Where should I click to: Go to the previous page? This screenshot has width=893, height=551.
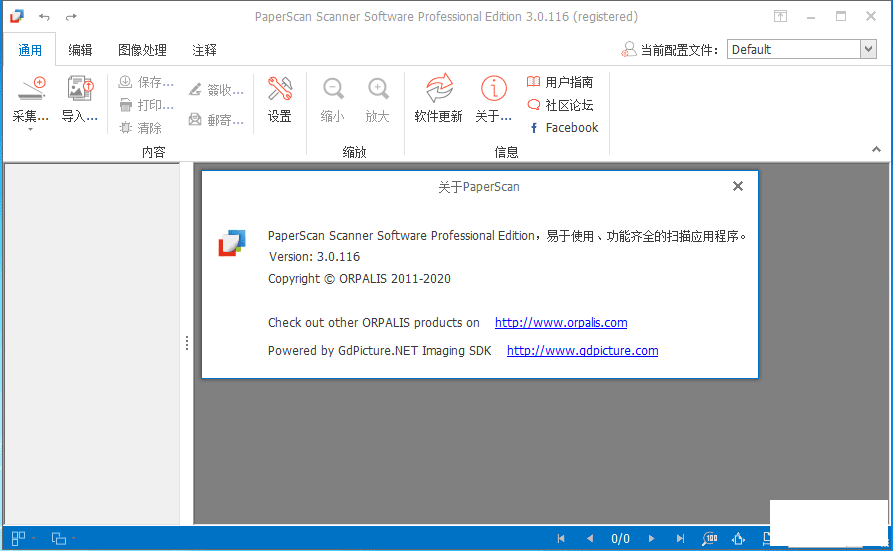(590, 538)
